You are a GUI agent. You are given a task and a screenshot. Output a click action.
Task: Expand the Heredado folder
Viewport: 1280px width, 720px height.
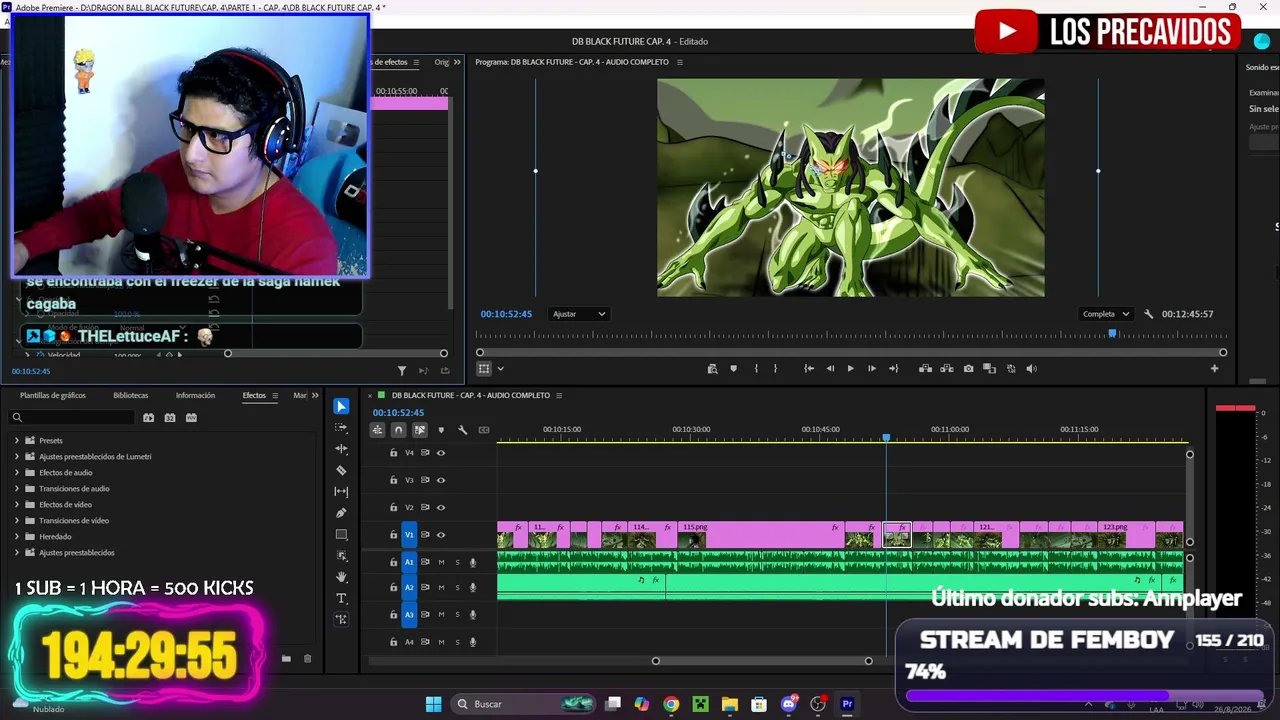tap(16, 536)
